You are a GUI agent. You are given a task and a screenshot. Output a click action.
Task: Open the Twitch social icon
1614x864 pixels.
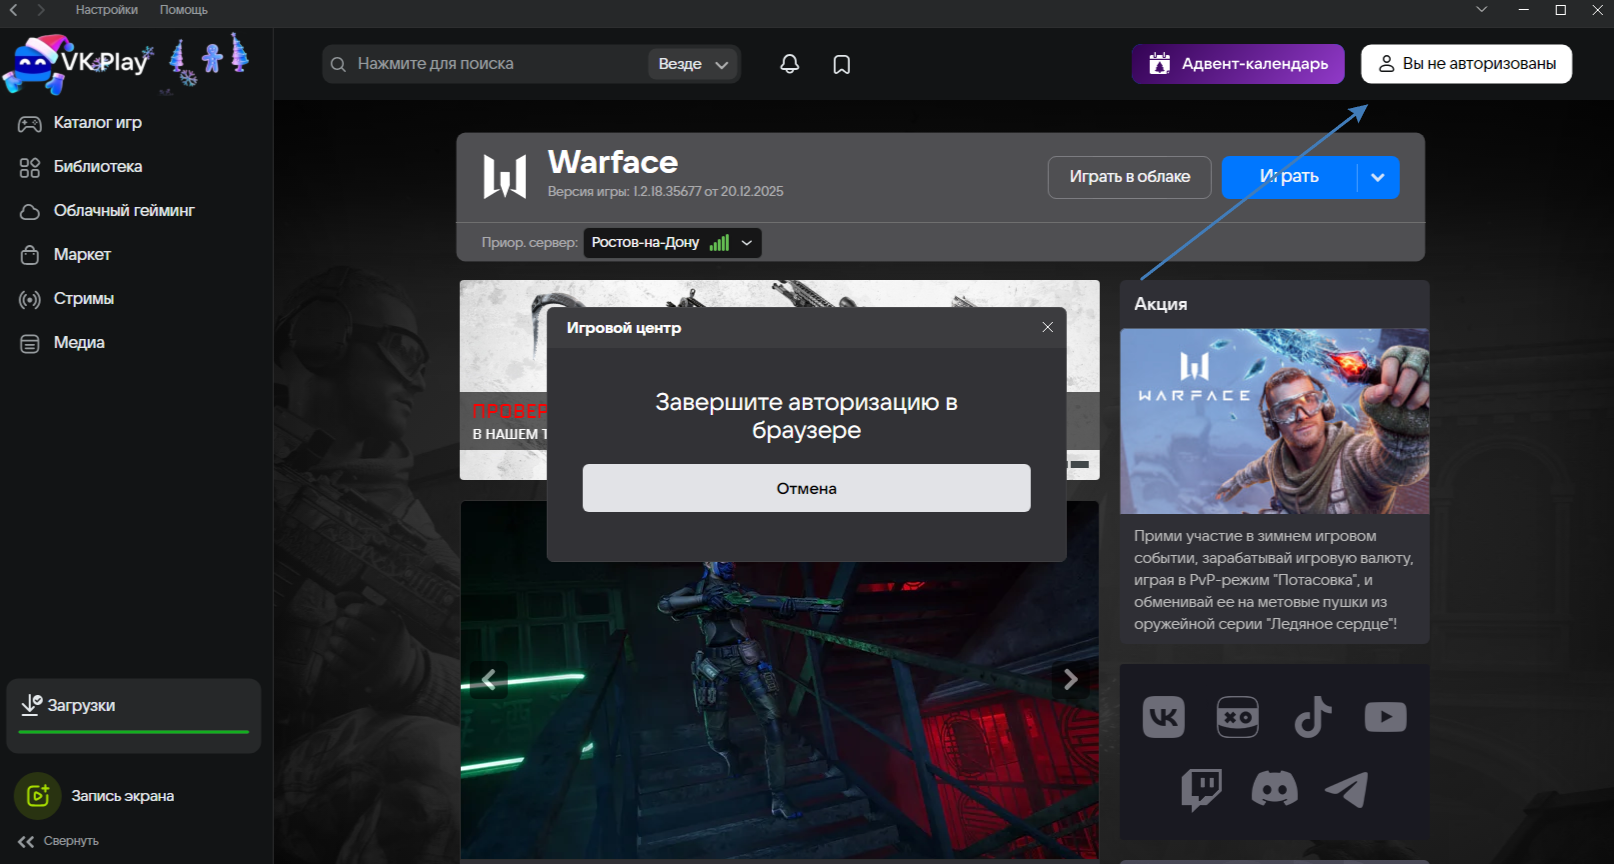click(1201, 789)
